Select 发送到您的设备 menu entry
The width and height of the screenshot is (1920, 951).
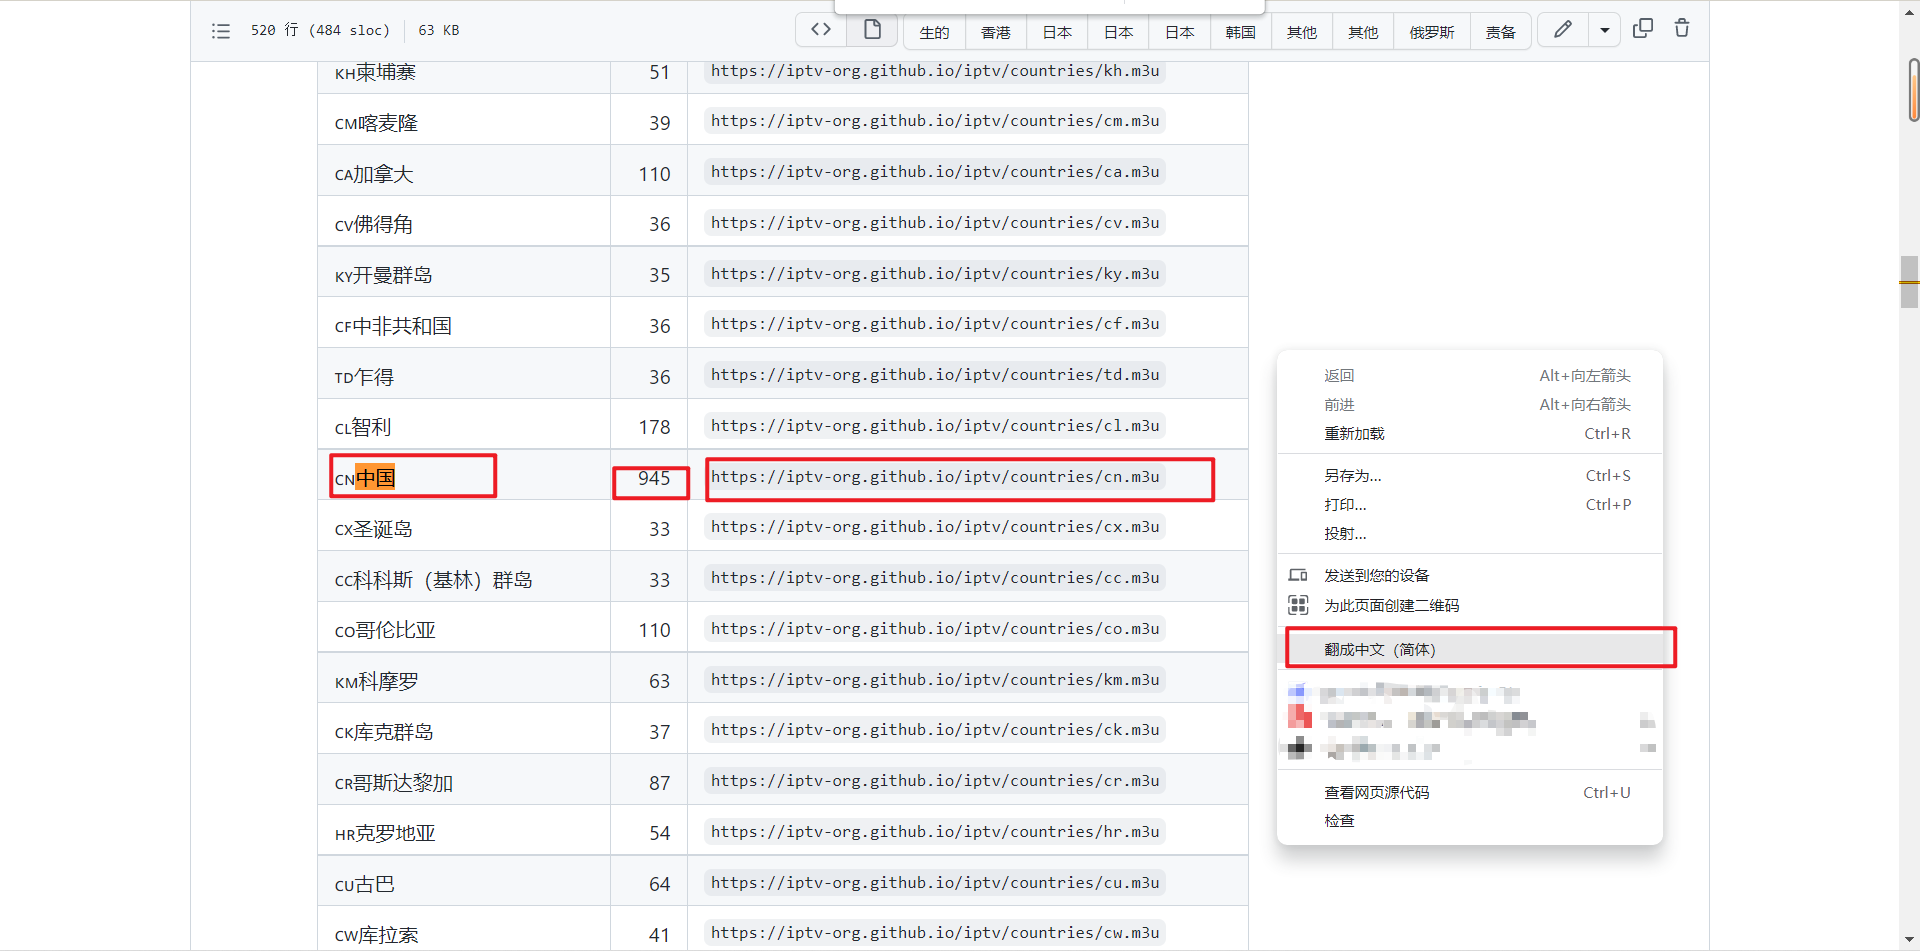point(1470,576)
